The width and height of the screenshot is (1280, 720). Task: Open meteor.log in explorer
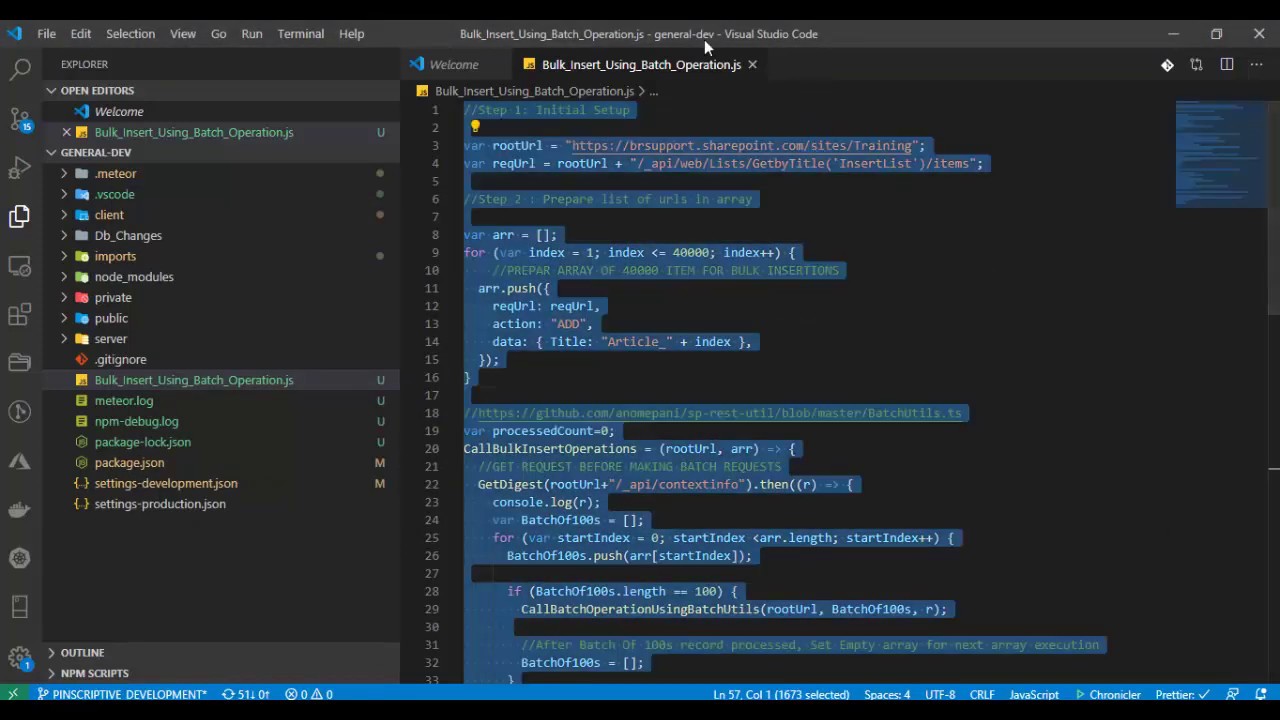pos(124,401)
